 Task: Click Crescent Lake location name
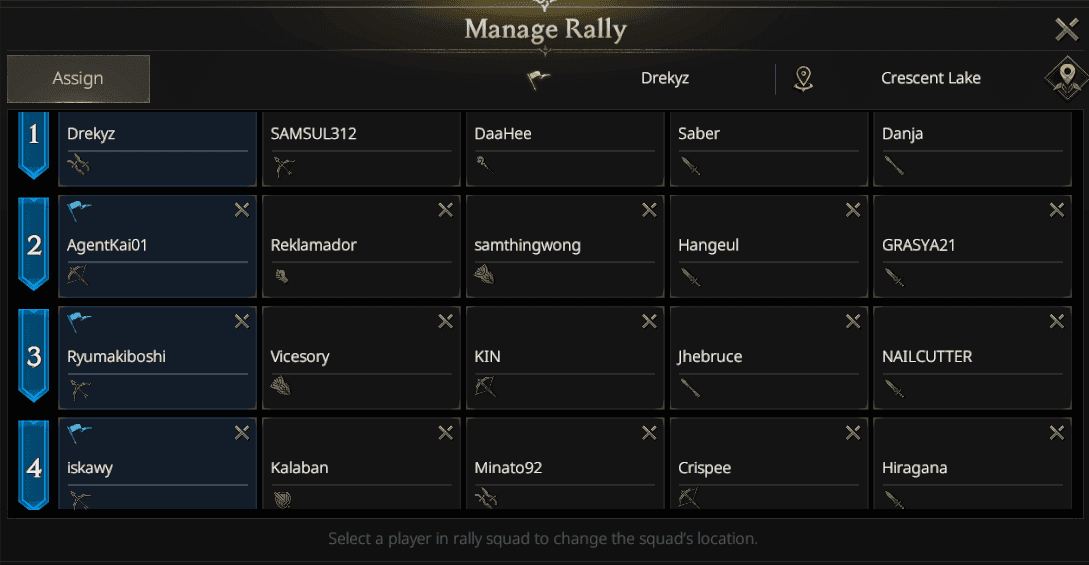tap(930, 79)
